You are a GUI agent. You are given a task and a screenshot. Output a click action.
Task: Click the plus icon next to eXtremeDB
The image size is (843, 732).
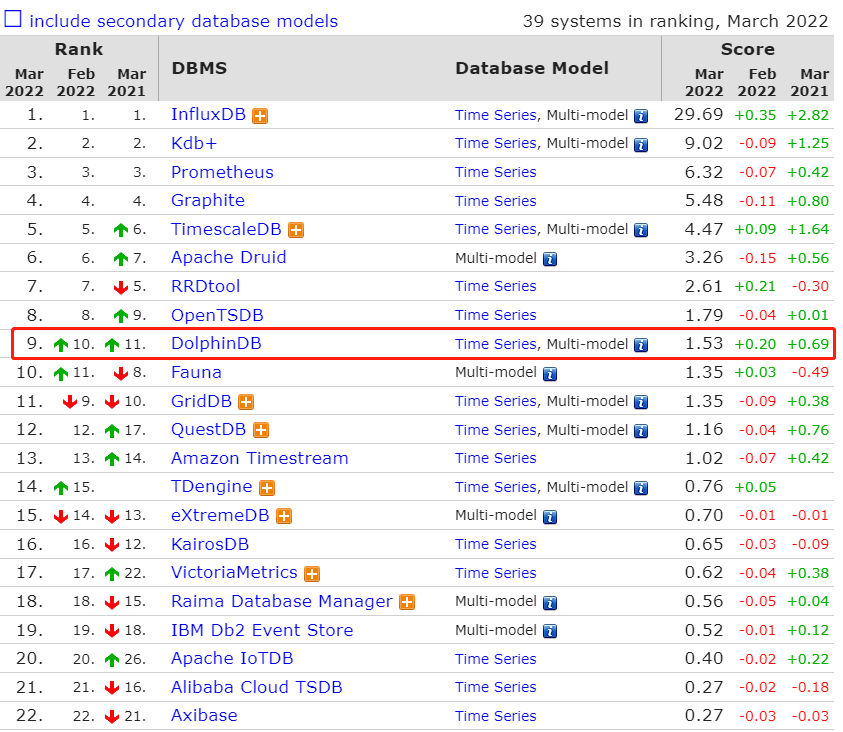tap(284, 516)
